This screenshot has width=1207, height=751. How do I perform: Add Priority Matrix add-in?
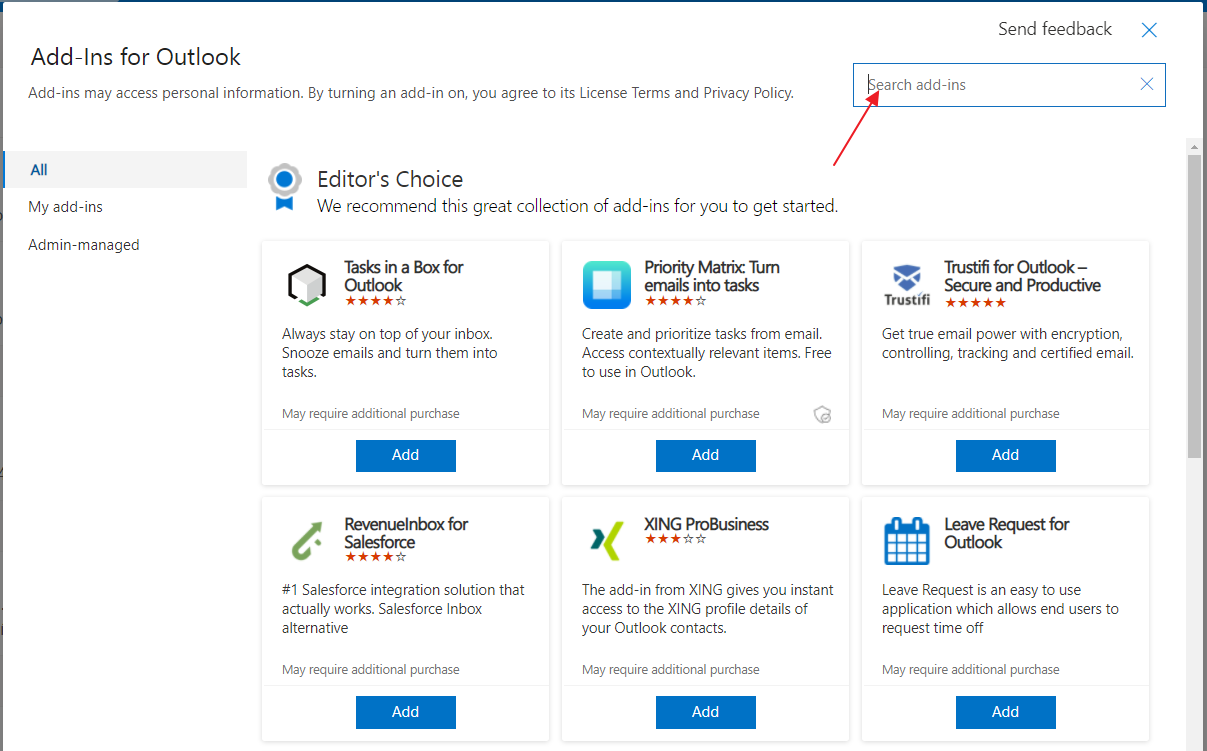[706, 455]
